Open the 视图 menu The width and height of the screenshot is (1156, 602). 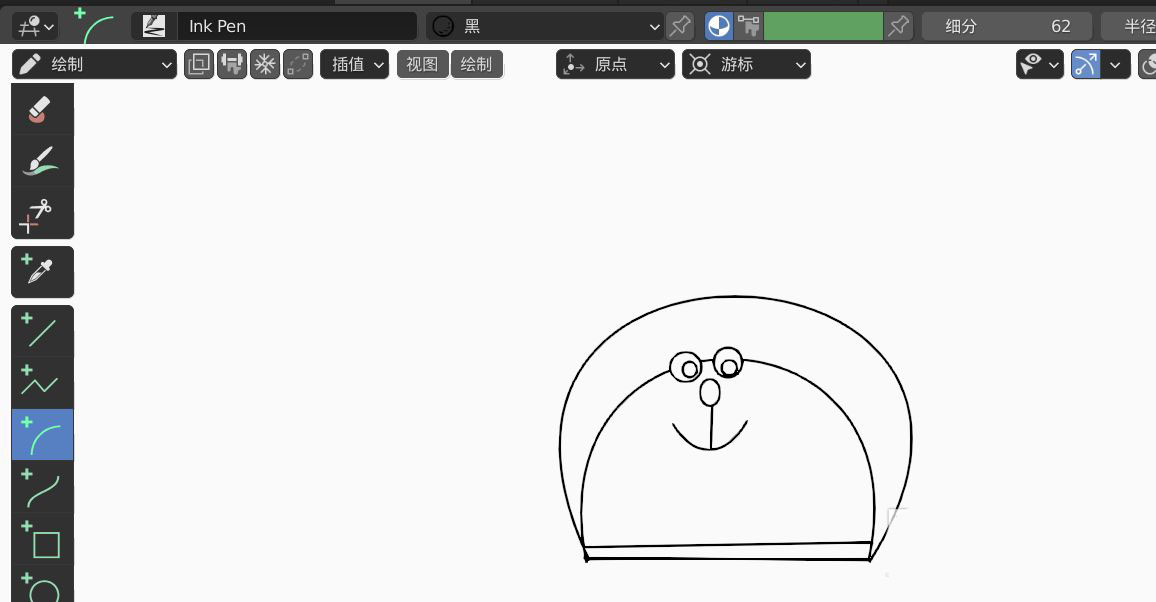pos(422,65)
